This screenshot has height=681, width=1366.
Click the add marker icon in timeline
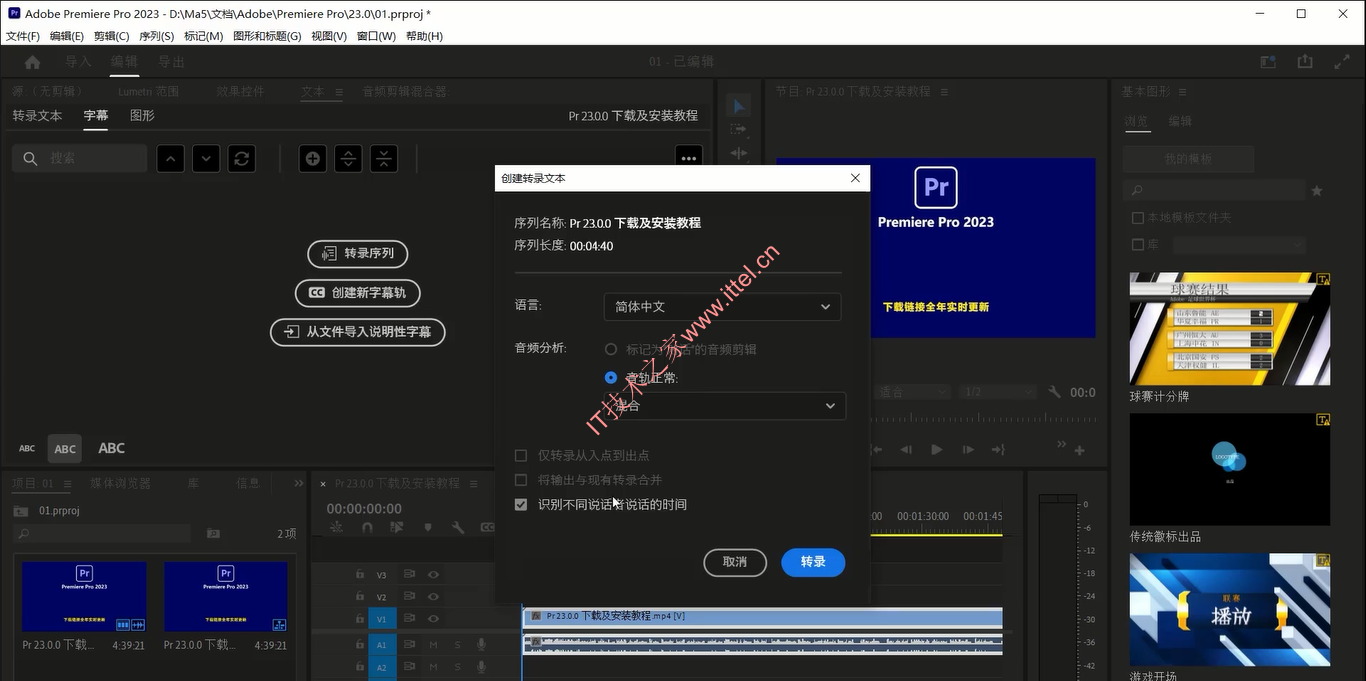tap(428, 527)
